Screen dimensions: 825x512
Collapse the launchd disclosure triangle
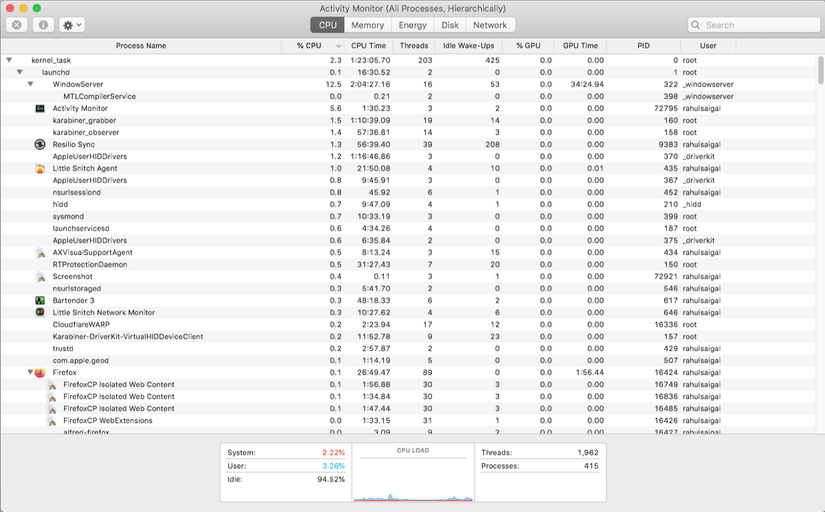pos(19,72)
